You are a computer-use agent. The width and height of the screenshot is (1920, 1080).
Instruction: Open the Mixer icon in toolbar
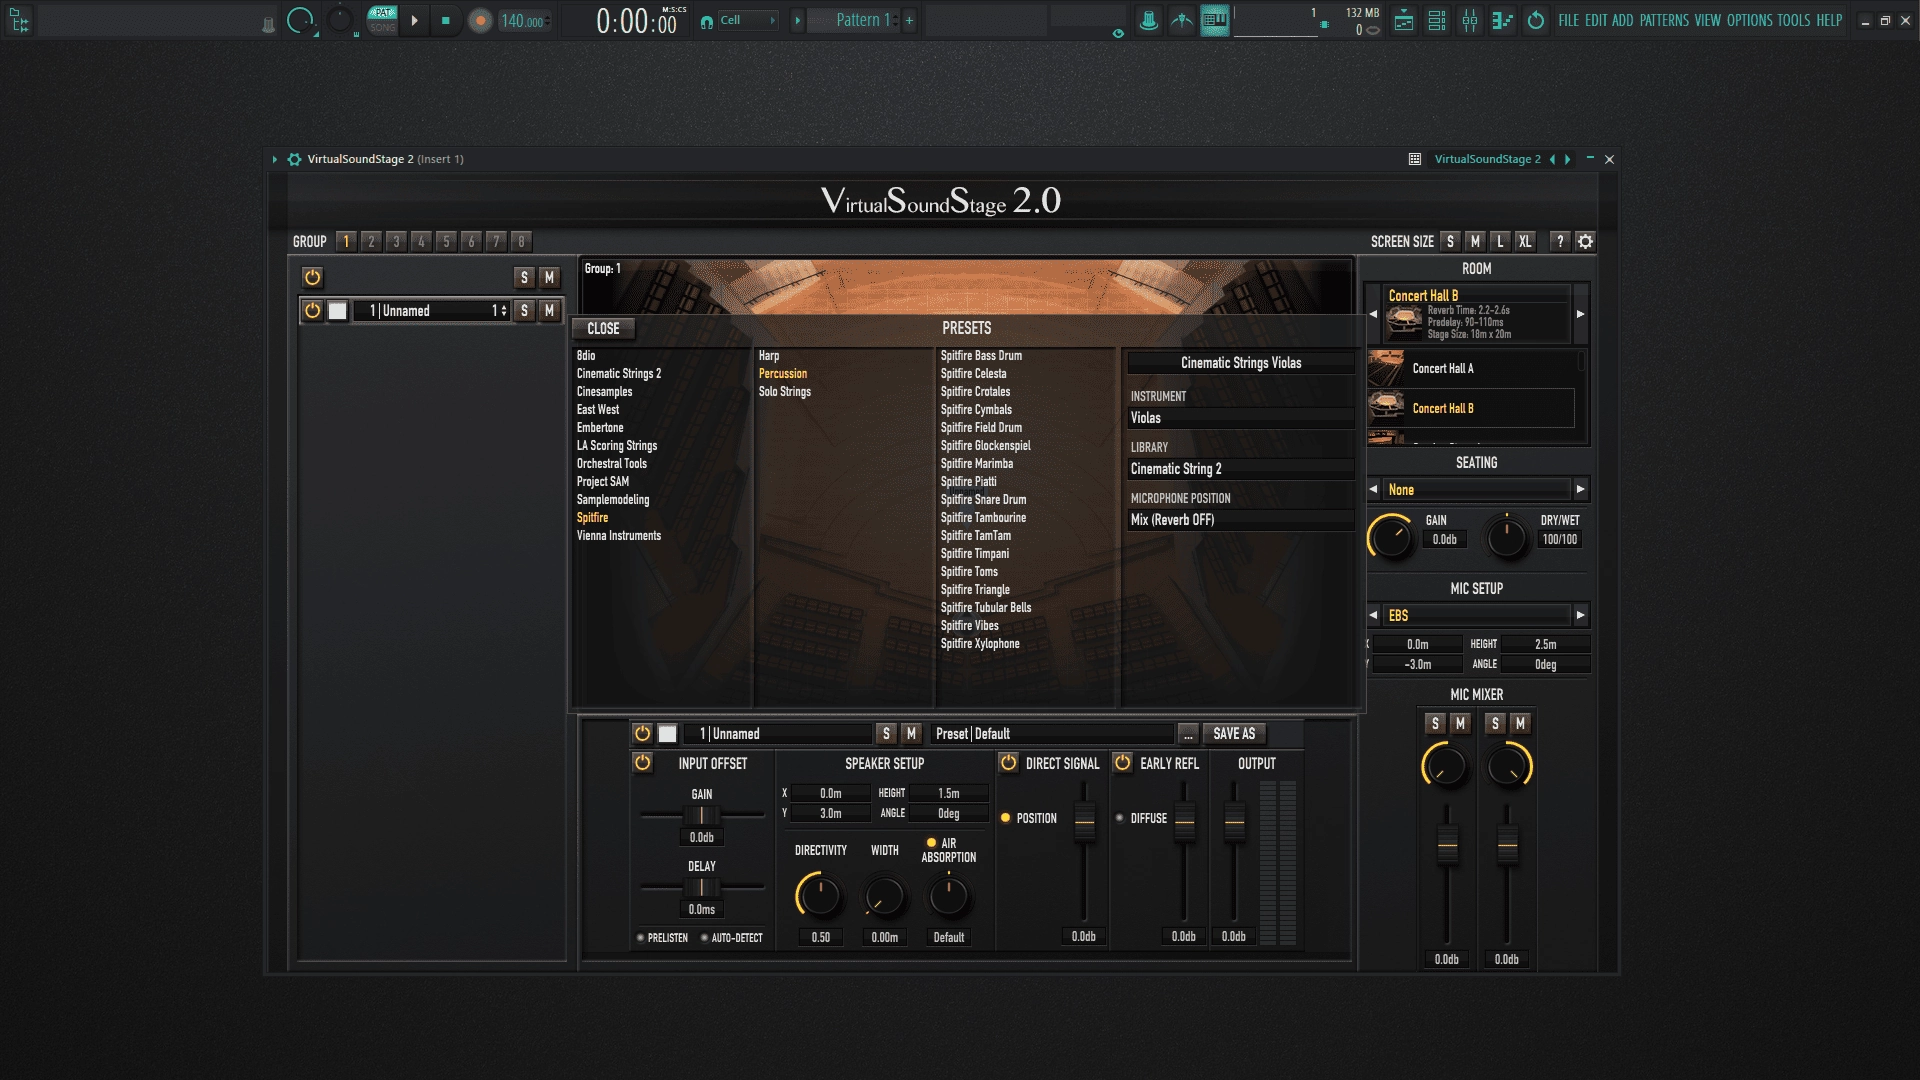[x=1470, y=20]
